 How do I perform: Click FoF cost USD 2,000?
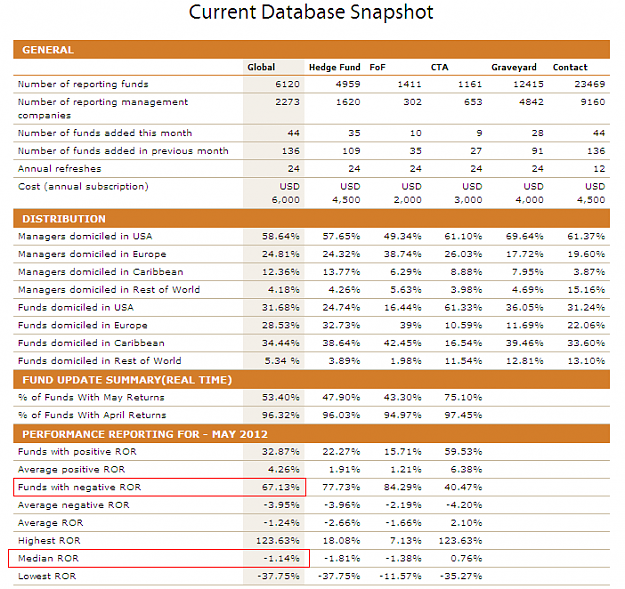(x=407, y=193)
